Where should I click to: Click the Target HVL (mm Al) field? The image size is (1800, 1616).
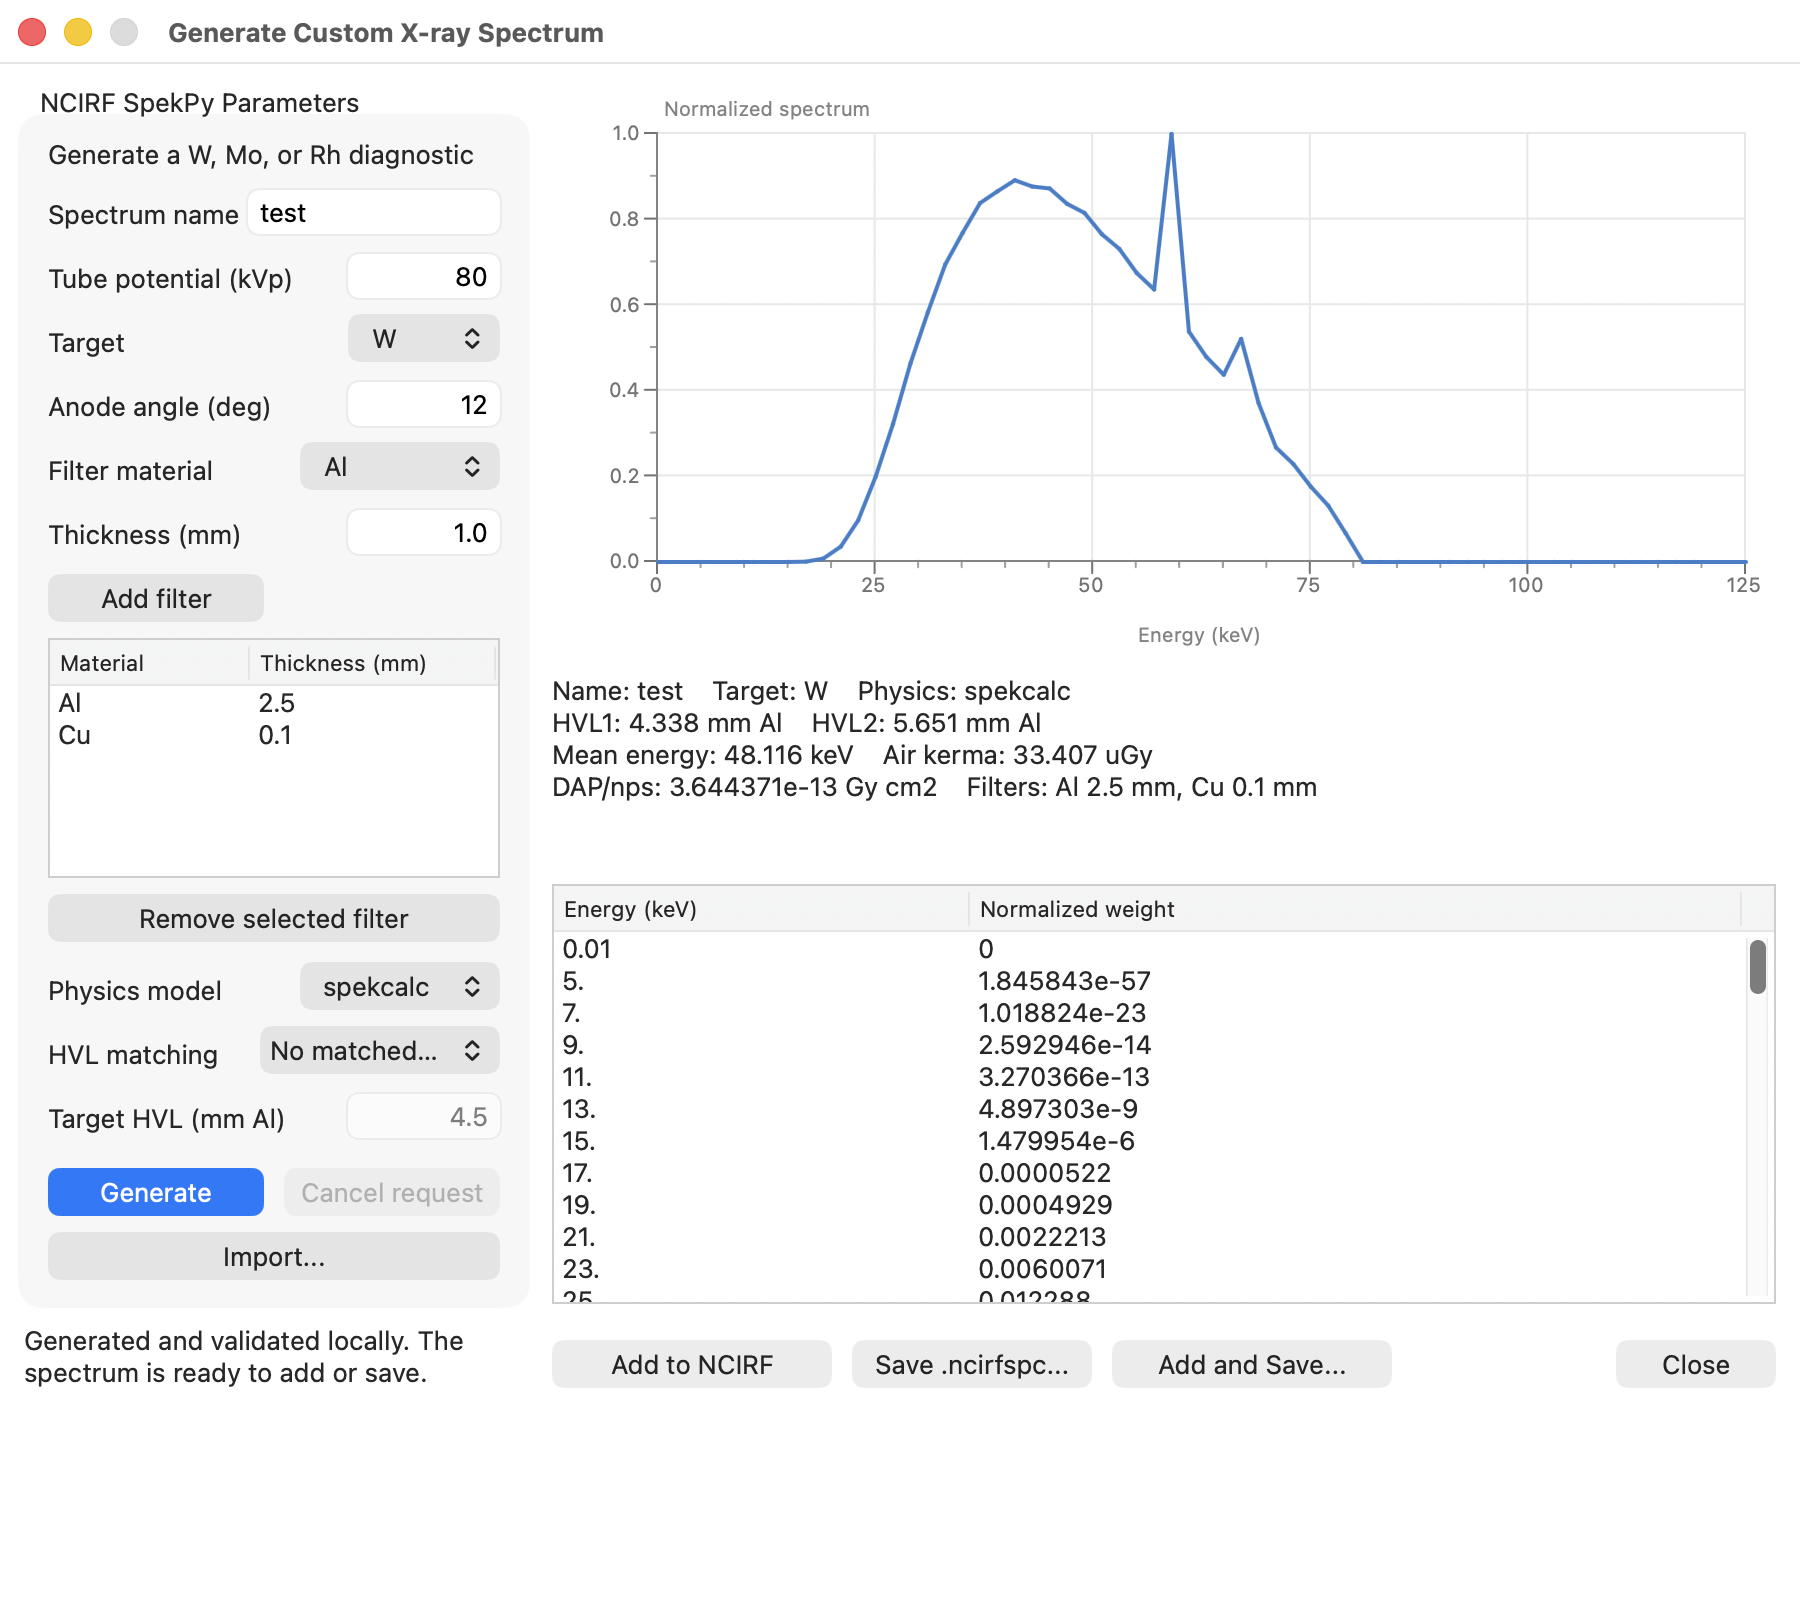424,1117
